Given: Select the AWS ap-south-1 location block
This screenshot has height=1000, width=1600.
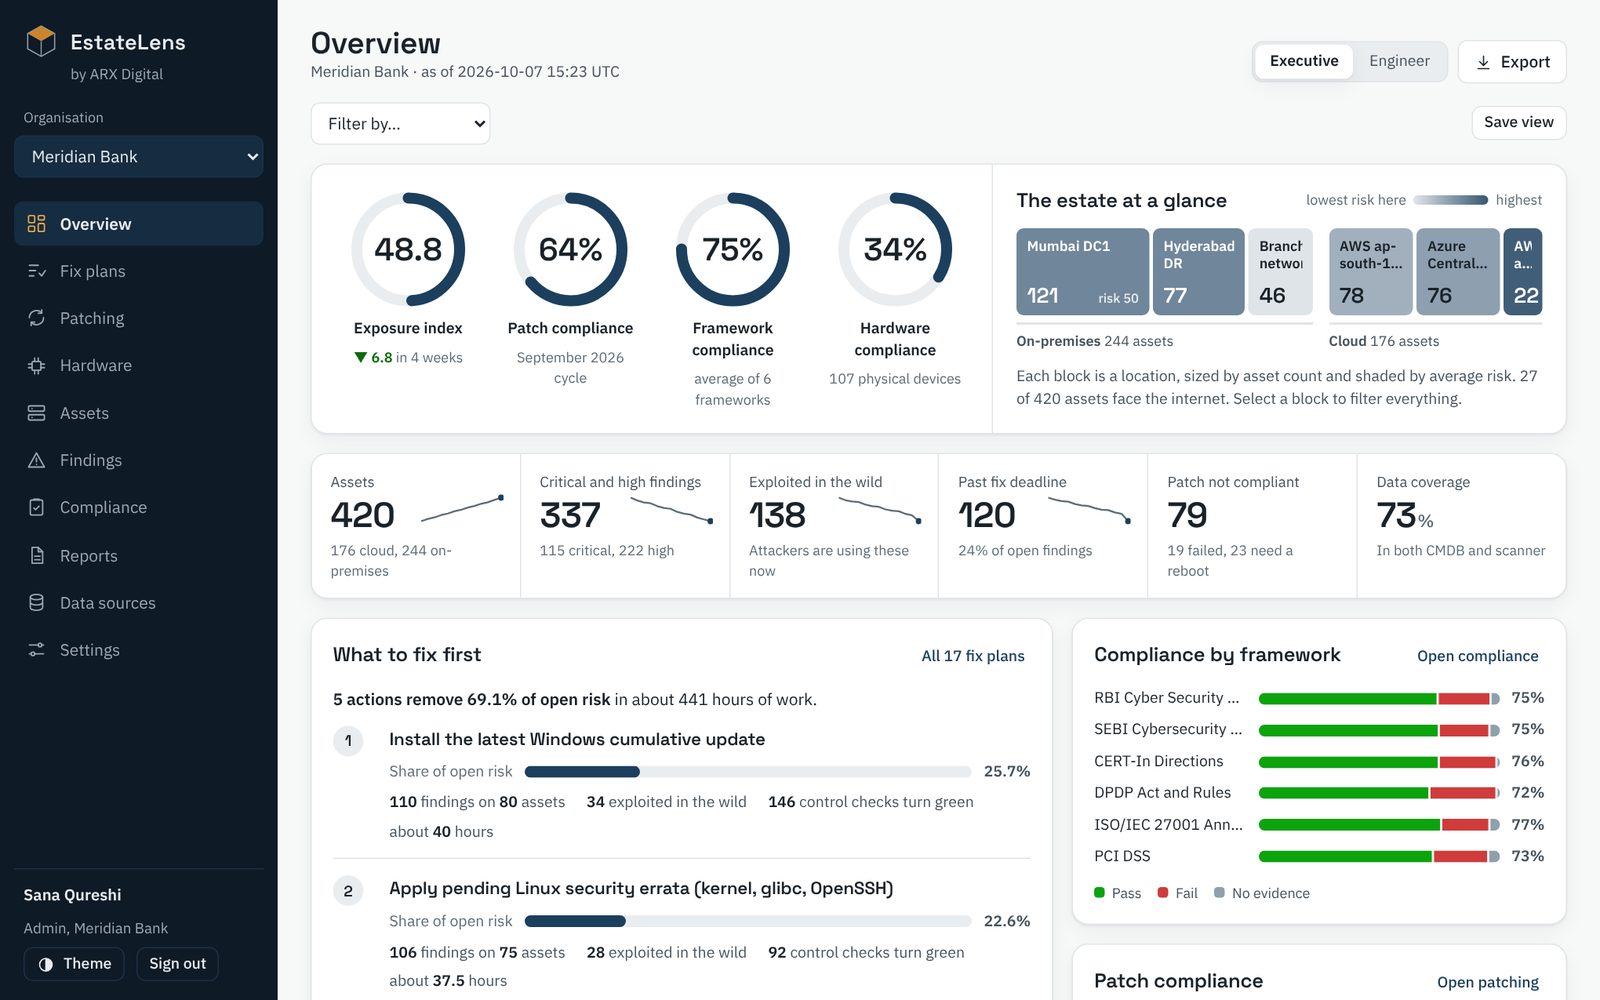Looking at the screenshot, I should pos(1370,272).
